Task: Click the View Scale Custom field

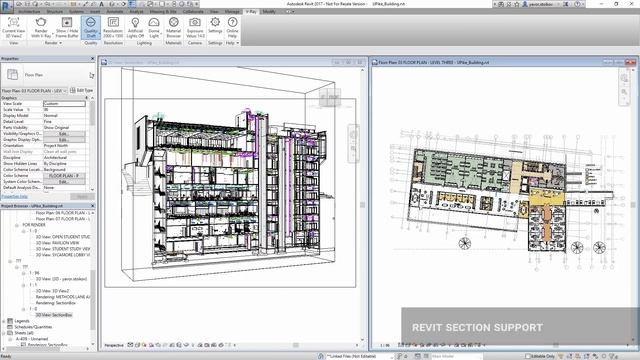Action: (x=64, y=104)
